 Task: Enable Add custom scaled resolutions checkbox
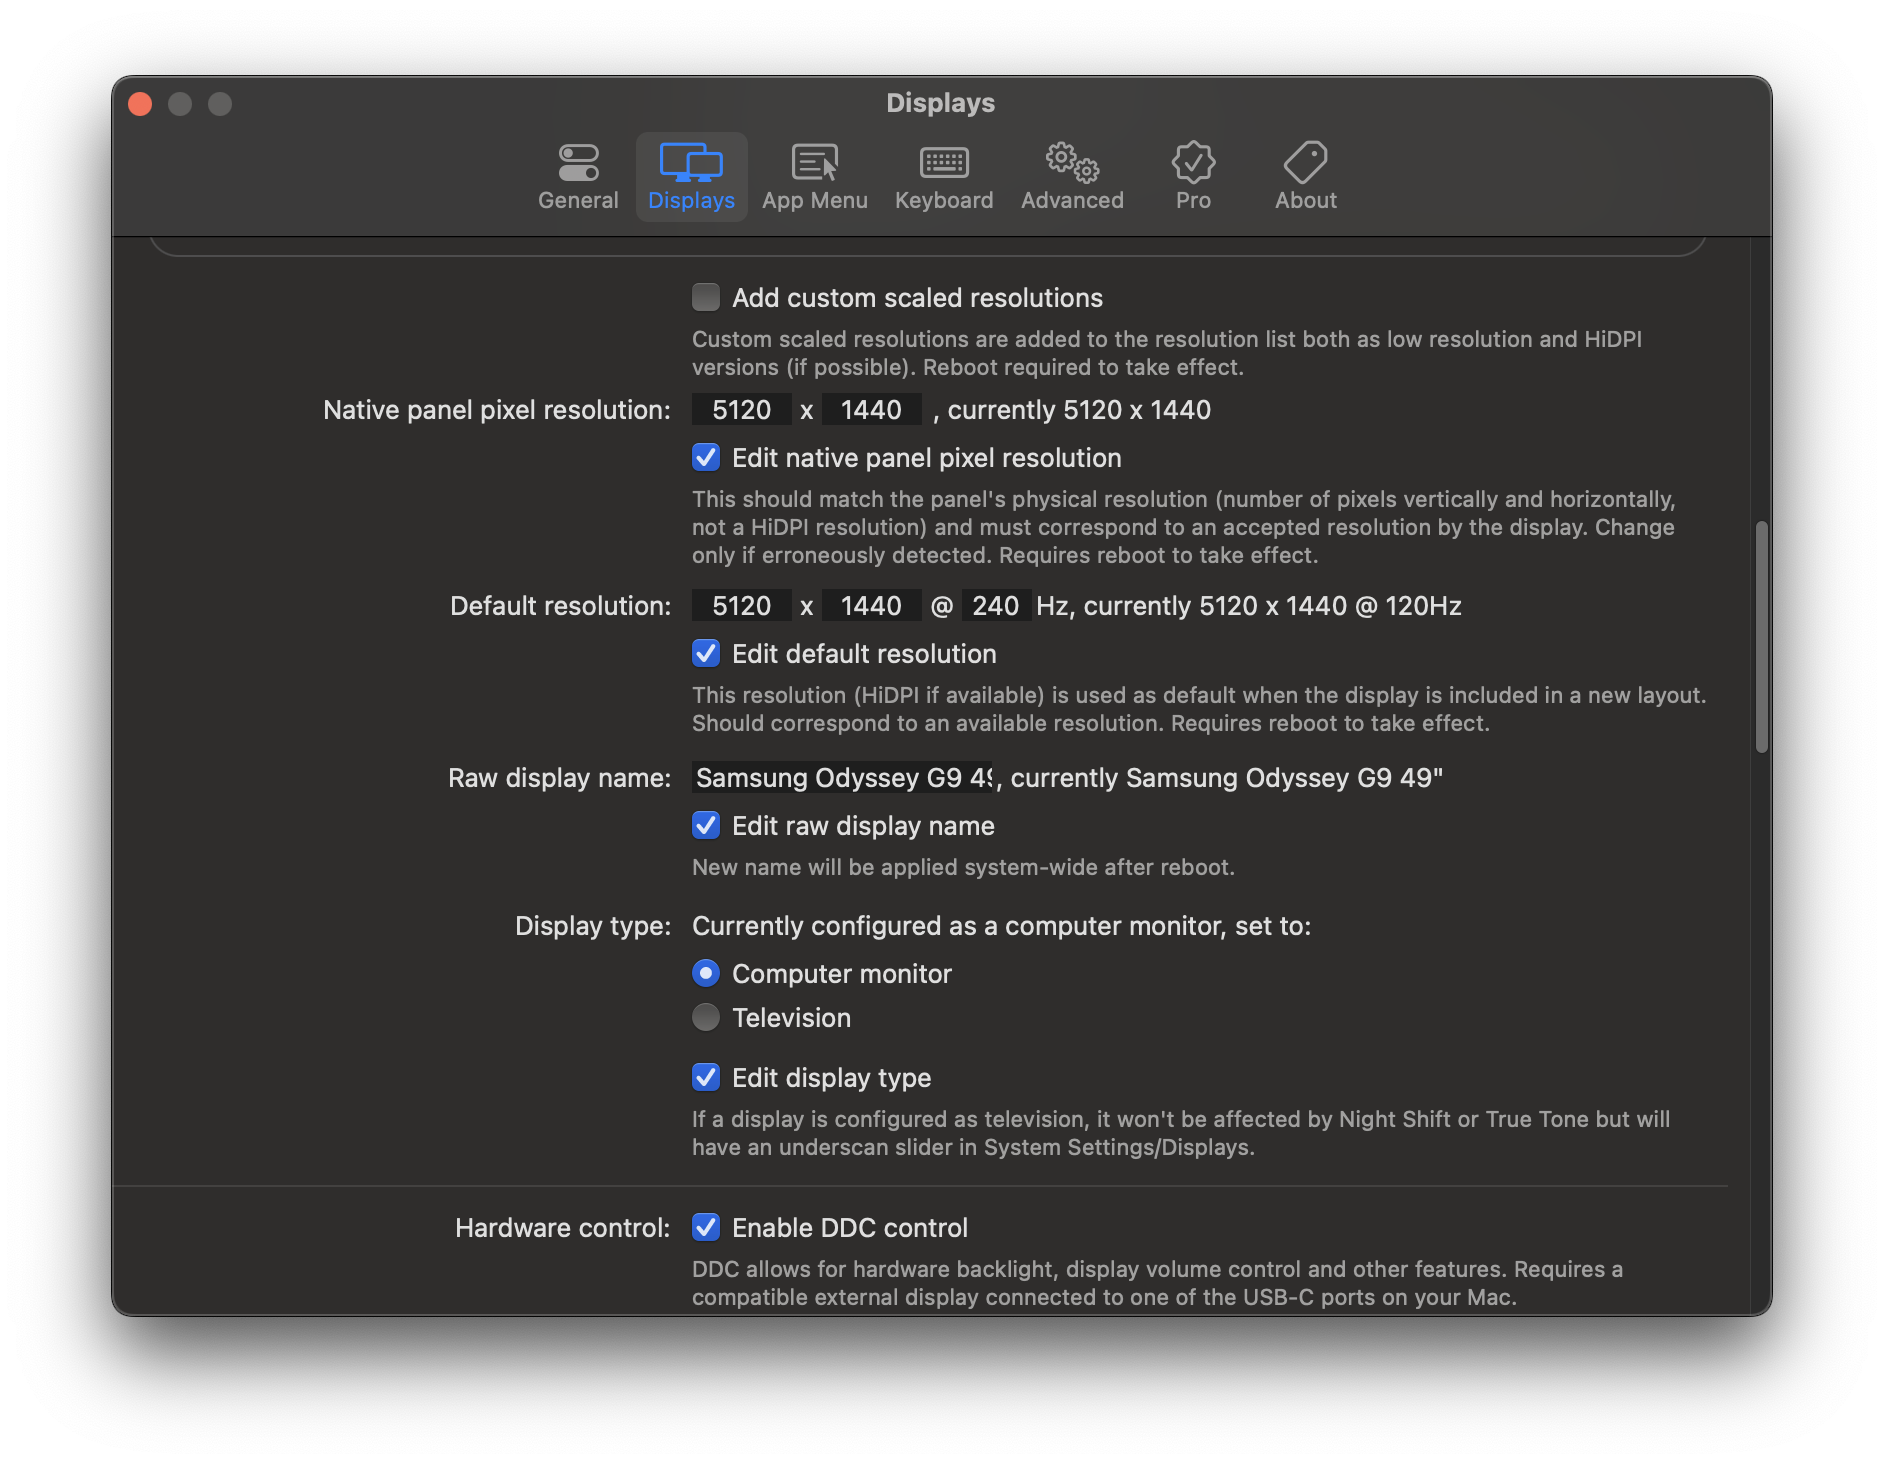[x=706, y=297]
